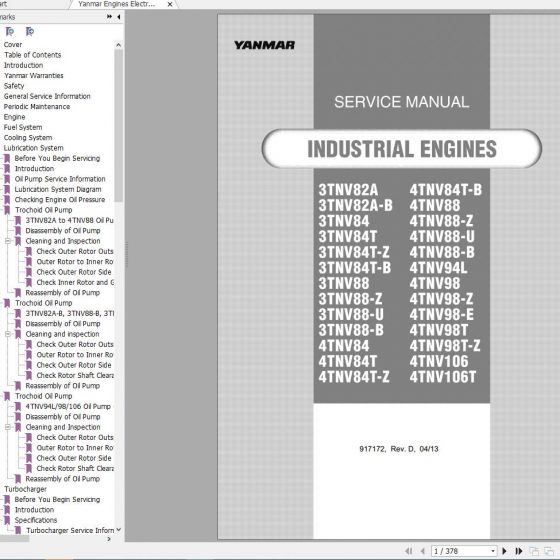Collapse third Cleaning and Inspection node
Image resolution: width=560 pixels, height=560 pixels.
8,427
